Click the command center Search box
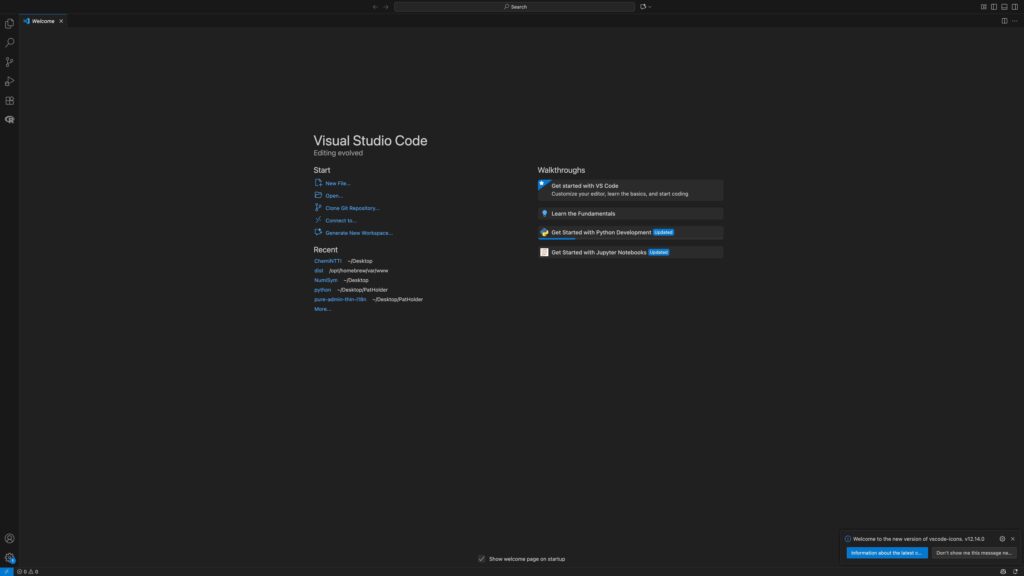This screenshot has height=576, width=1024. coord(514,6)
